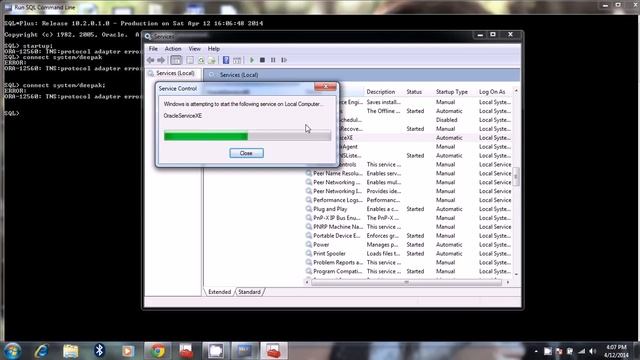
Task: Switch to the Extended tab
Action: tap(220, 292)
